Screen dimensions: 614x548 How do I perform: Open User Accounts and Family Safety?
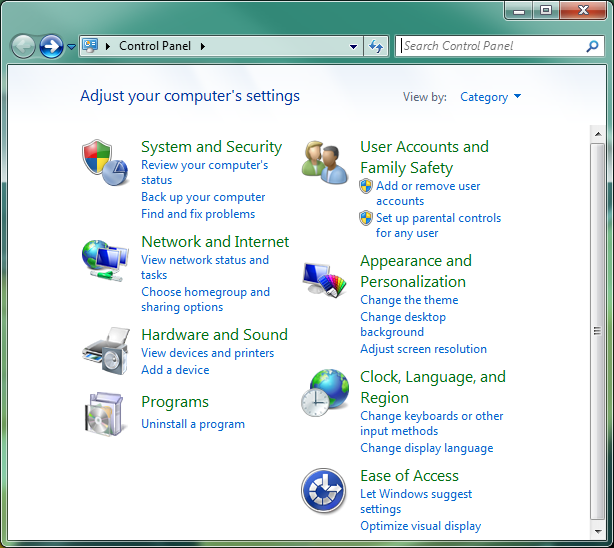(424, 157)
